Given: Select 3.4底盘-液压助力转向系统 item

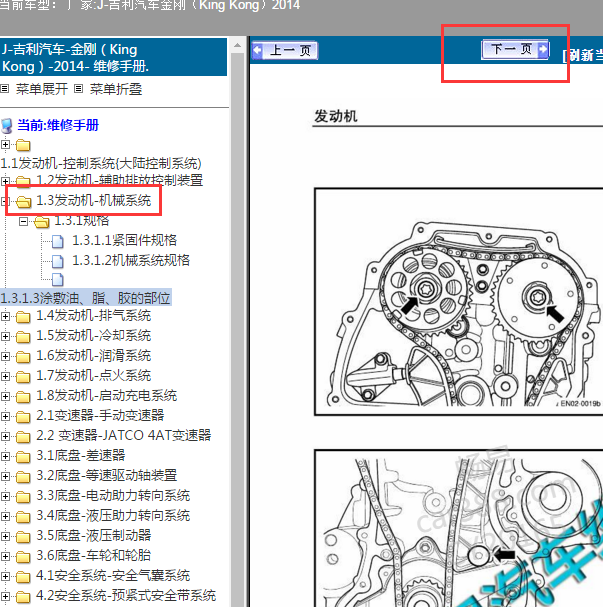Looking at the screenshot, I should 113,516.
